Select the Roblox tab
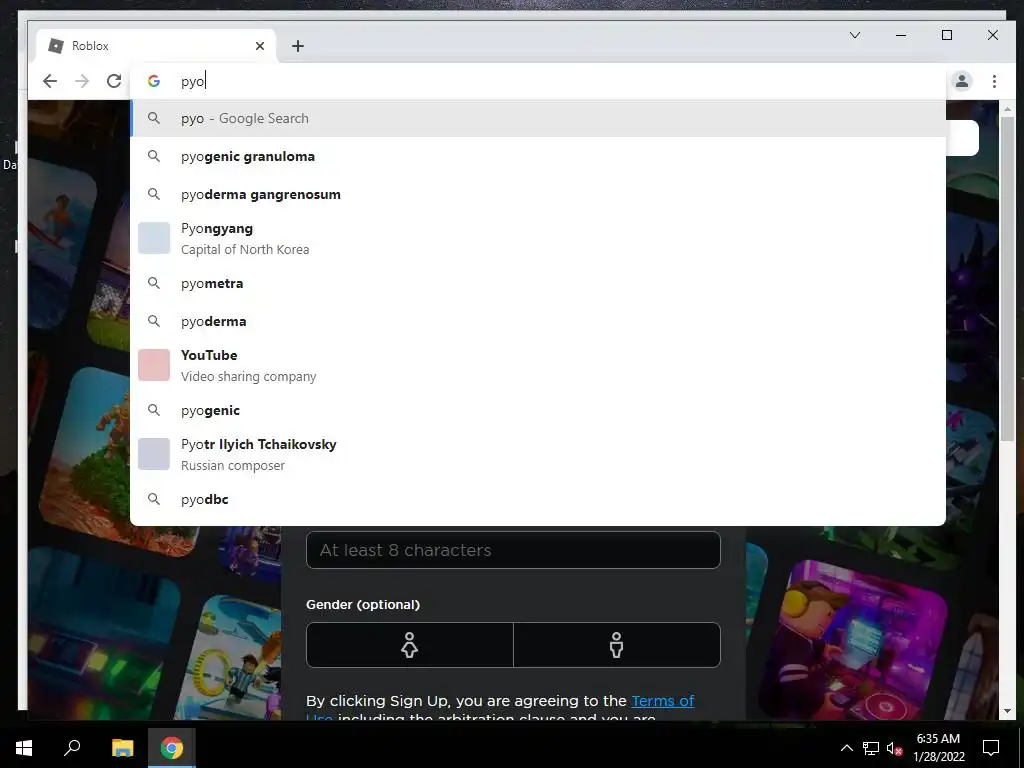This screenshot has width=1024, height=768. coord(157,46)
